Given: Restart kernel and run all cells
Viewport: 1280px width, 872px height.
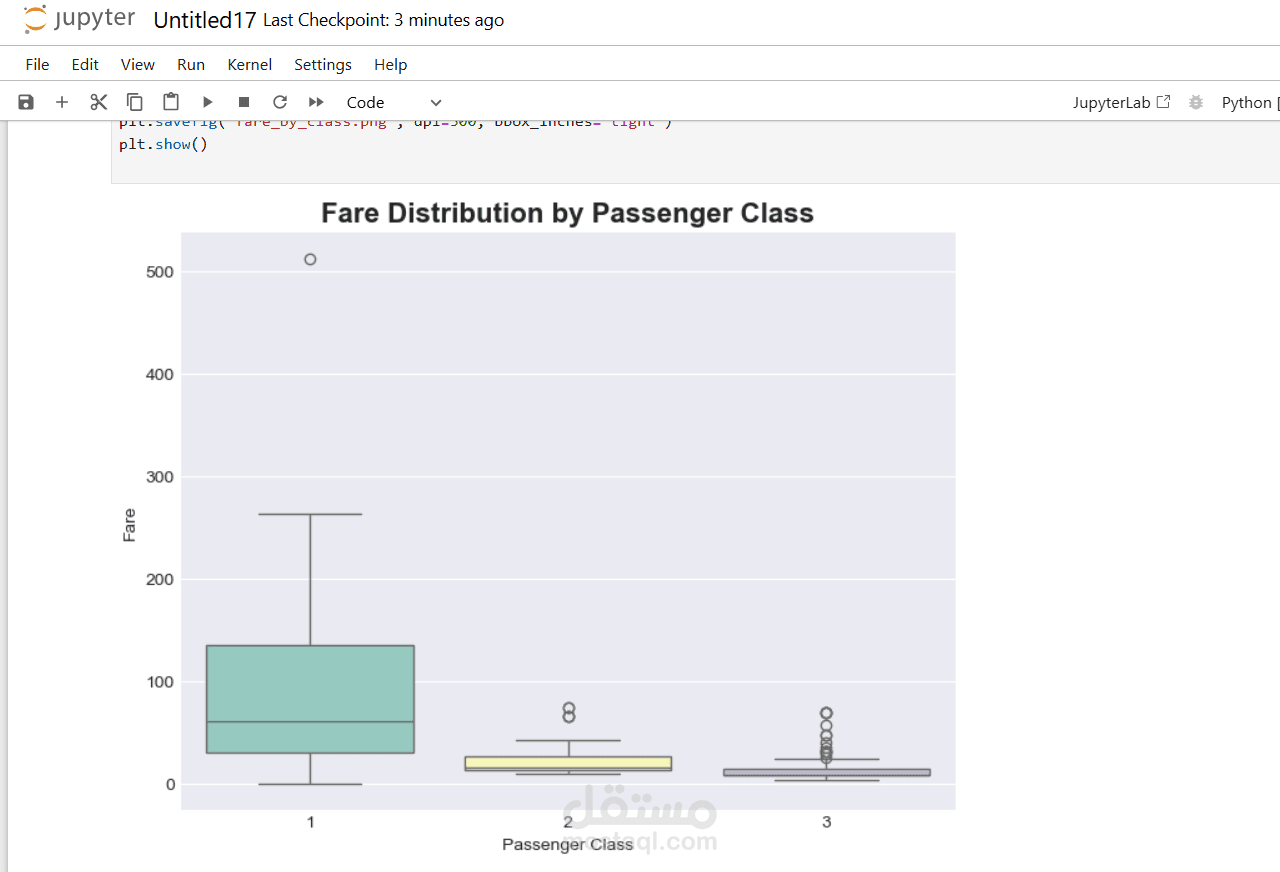Looking at the screenshot, I should (x=316, y=102).
